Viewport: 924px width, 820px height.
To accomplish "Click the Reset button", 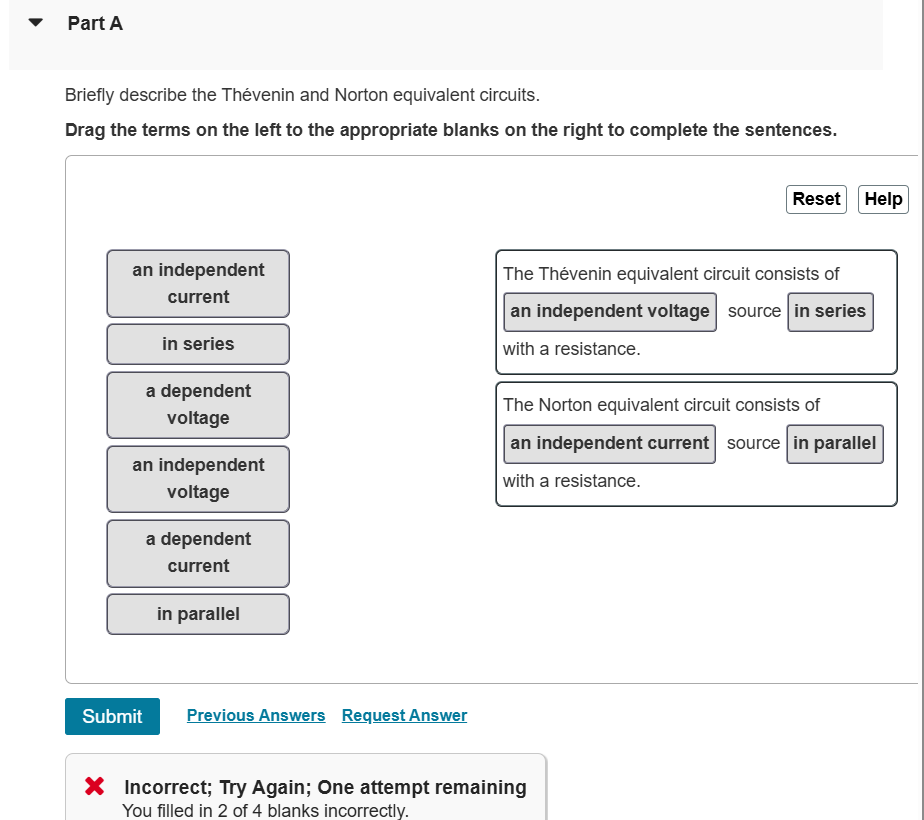I will pos(815,199).
